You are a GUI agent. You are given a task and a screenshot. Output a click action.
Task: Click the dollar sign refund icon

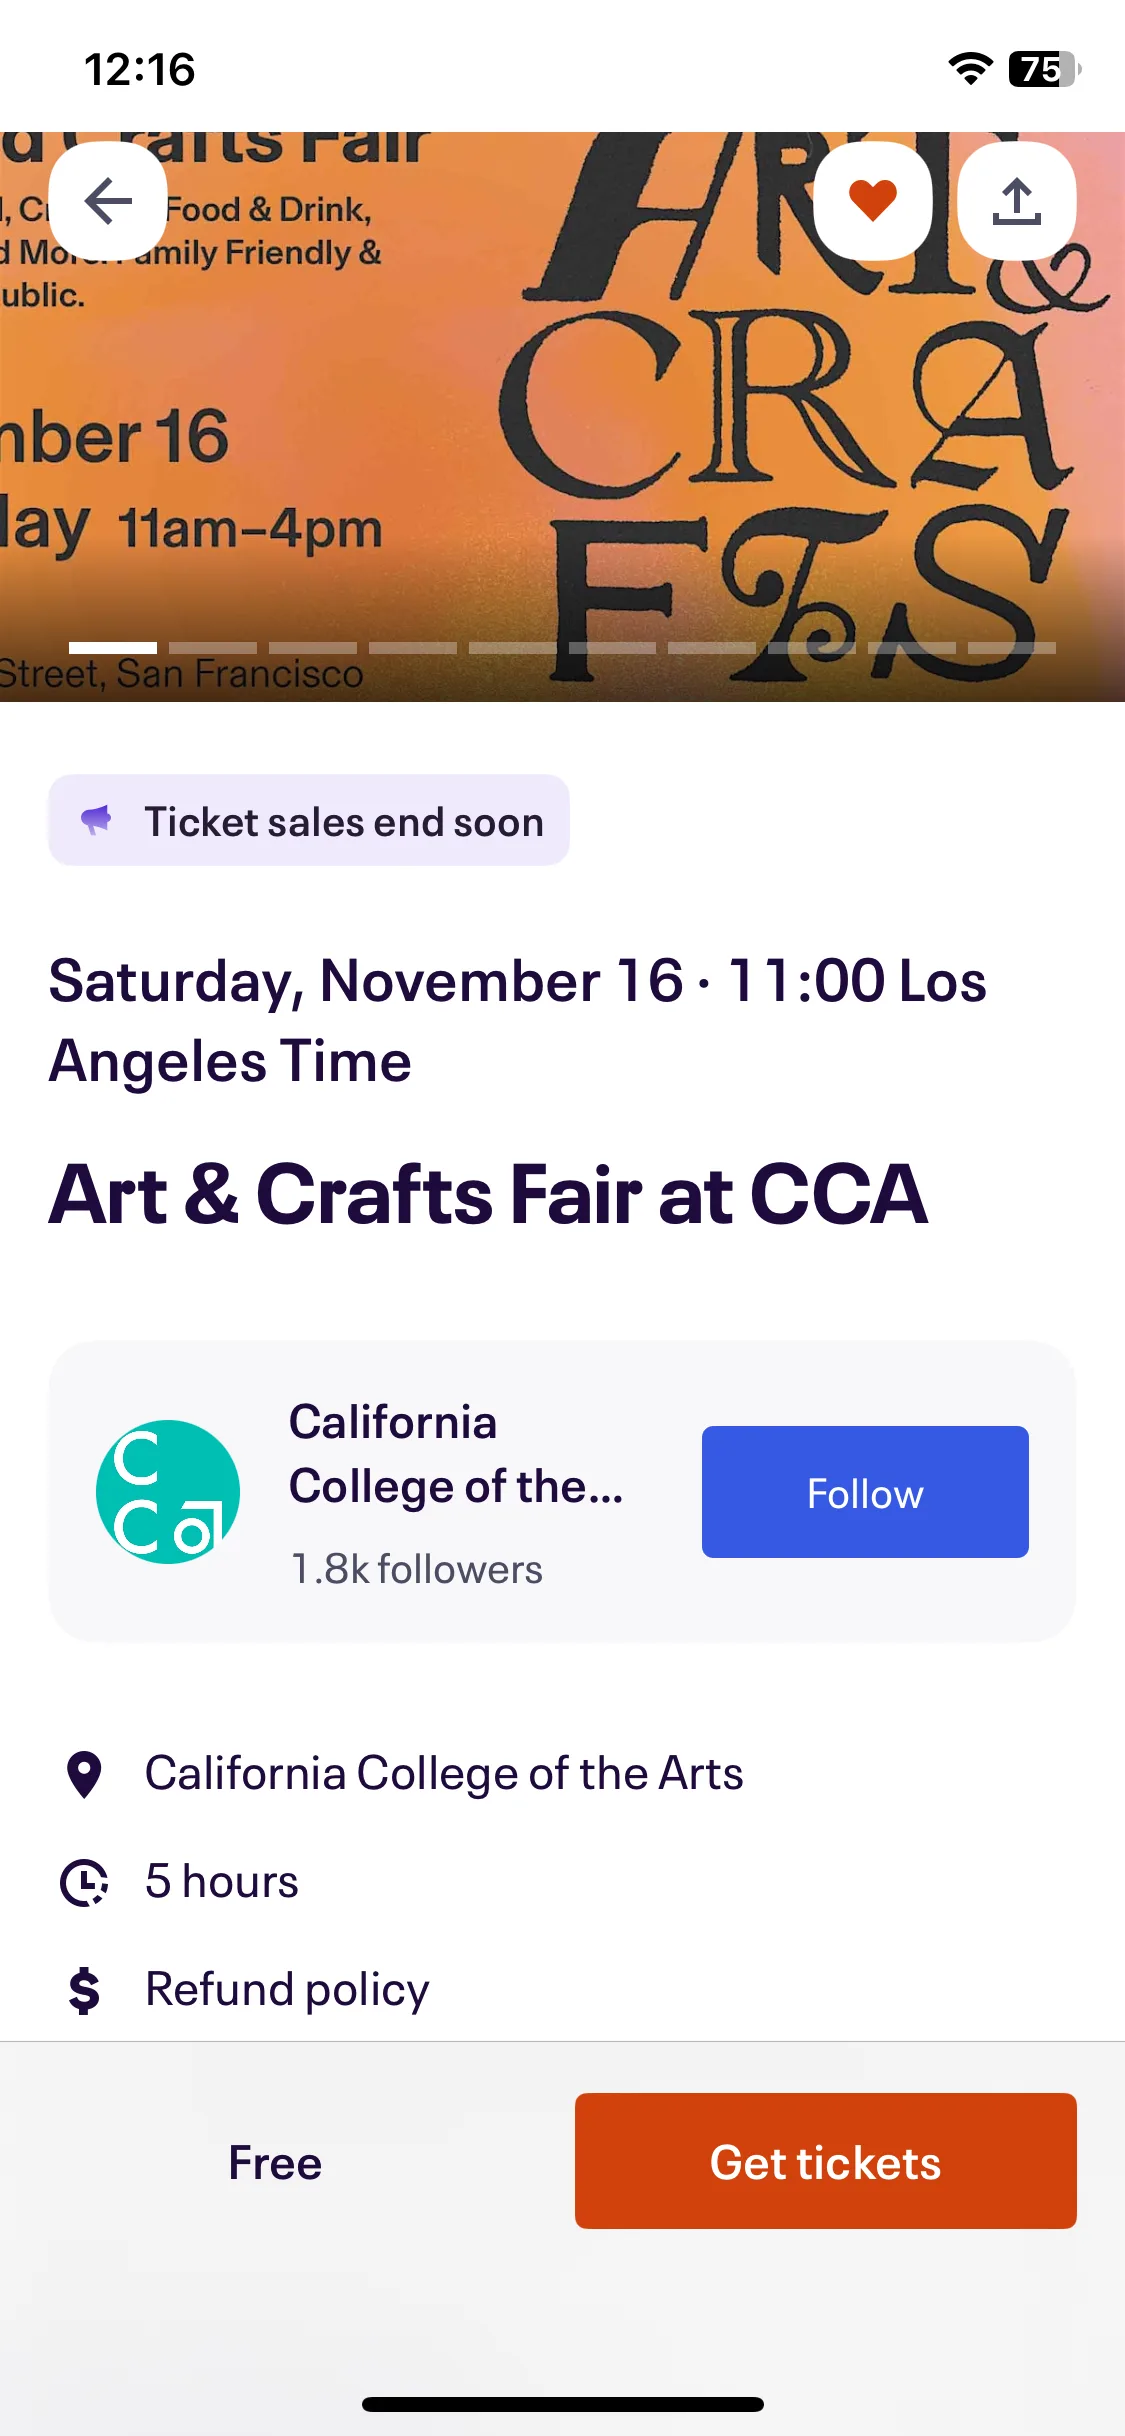coord(84,1990)
